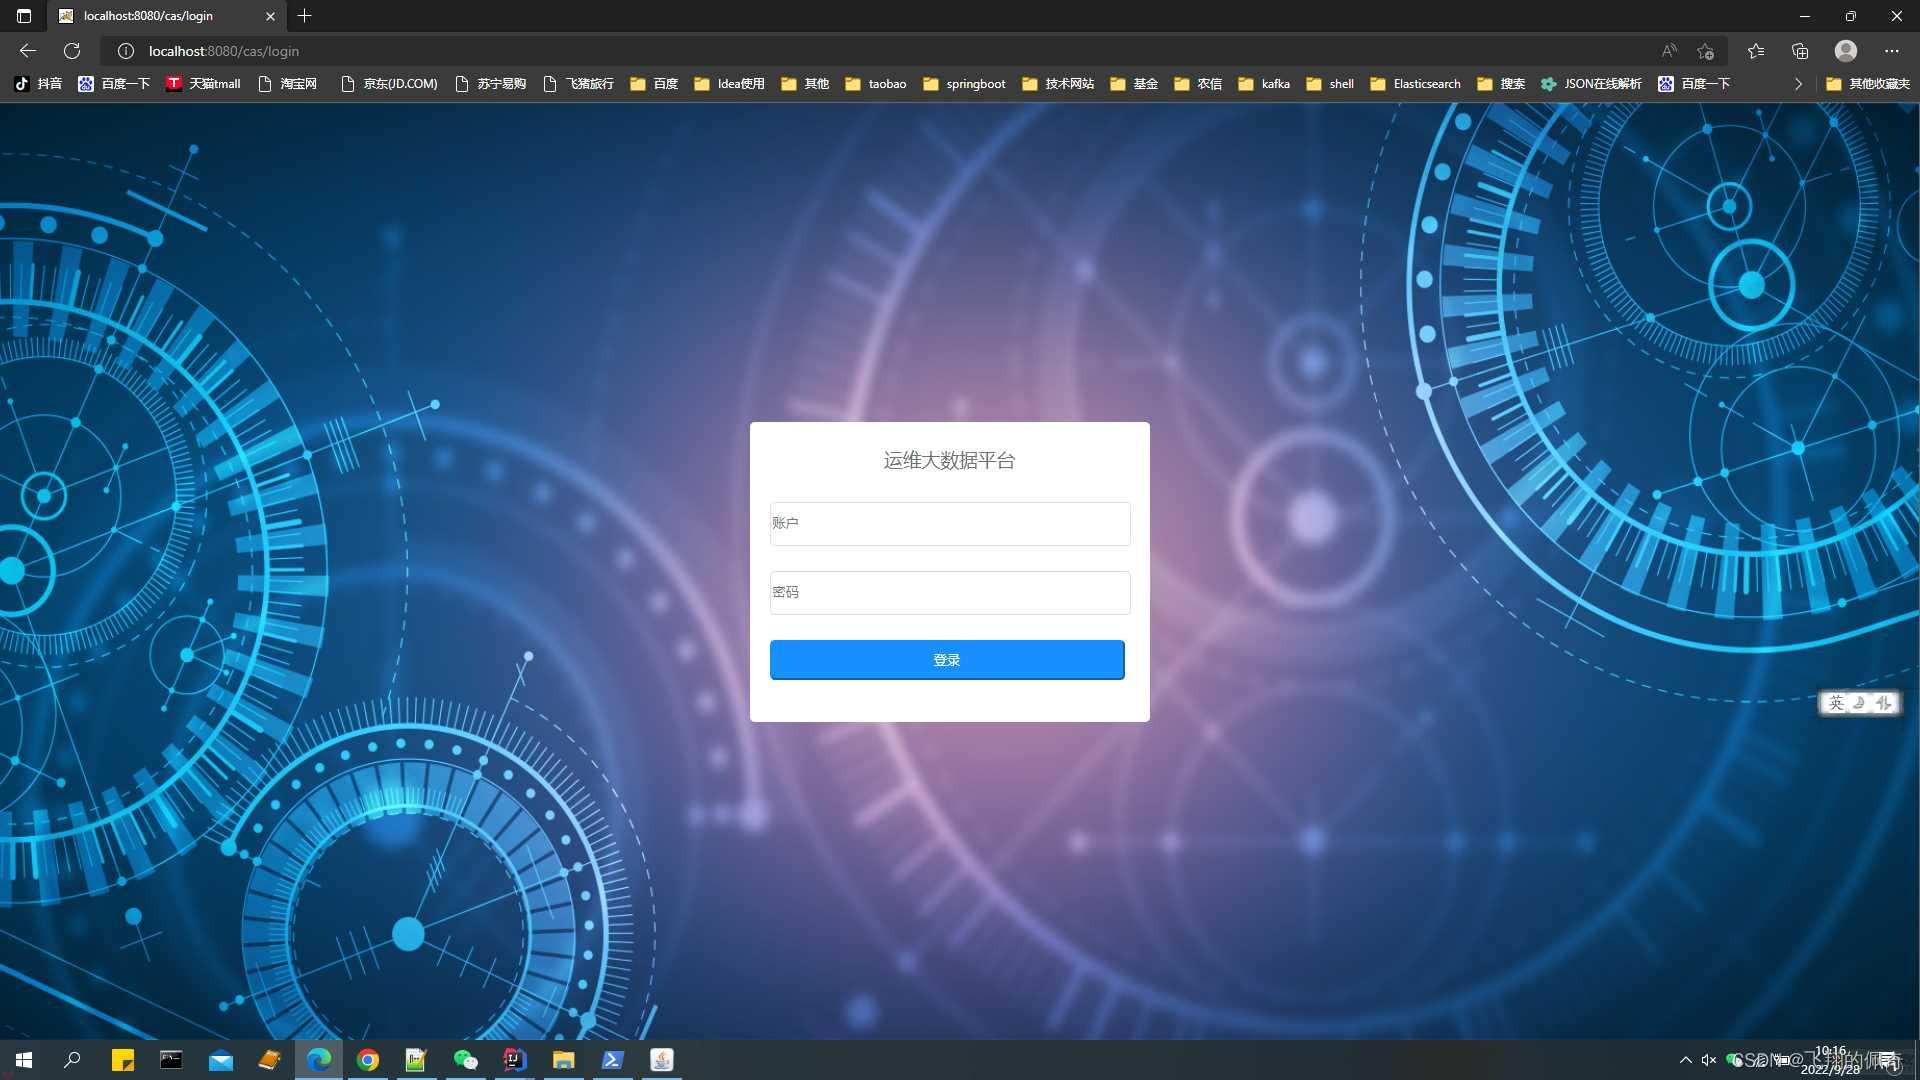Screen dimensions: 1920x1080
Task: Open Windows taskbar search
Action: 72,1060
